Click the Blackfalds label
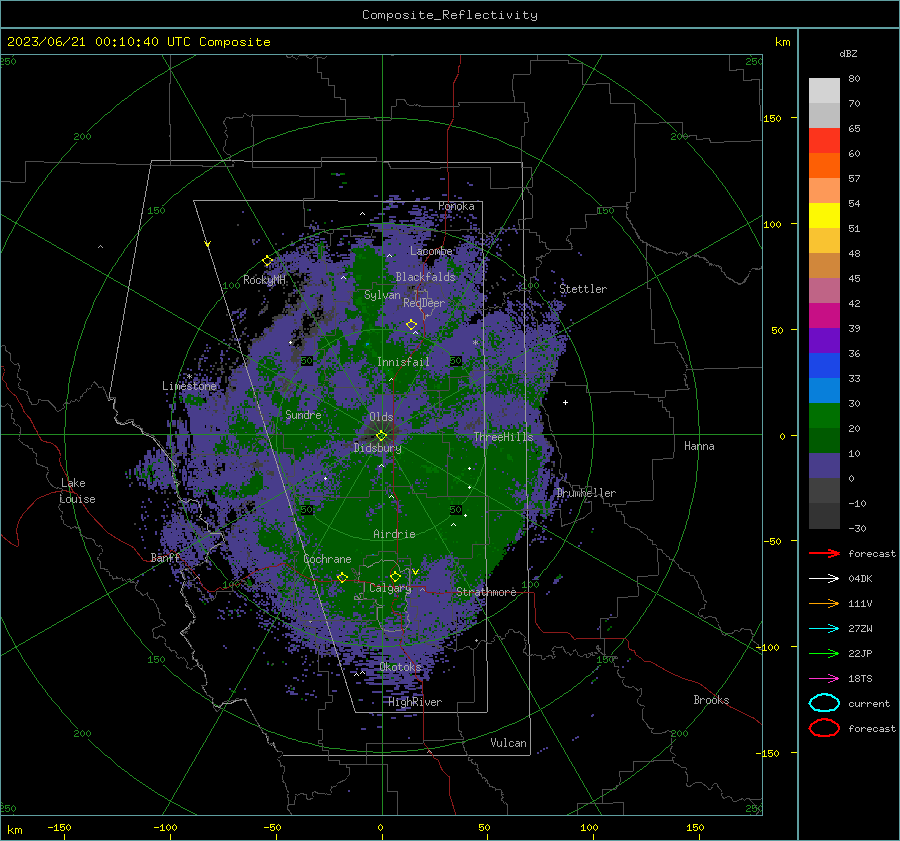 click(425, 277)
